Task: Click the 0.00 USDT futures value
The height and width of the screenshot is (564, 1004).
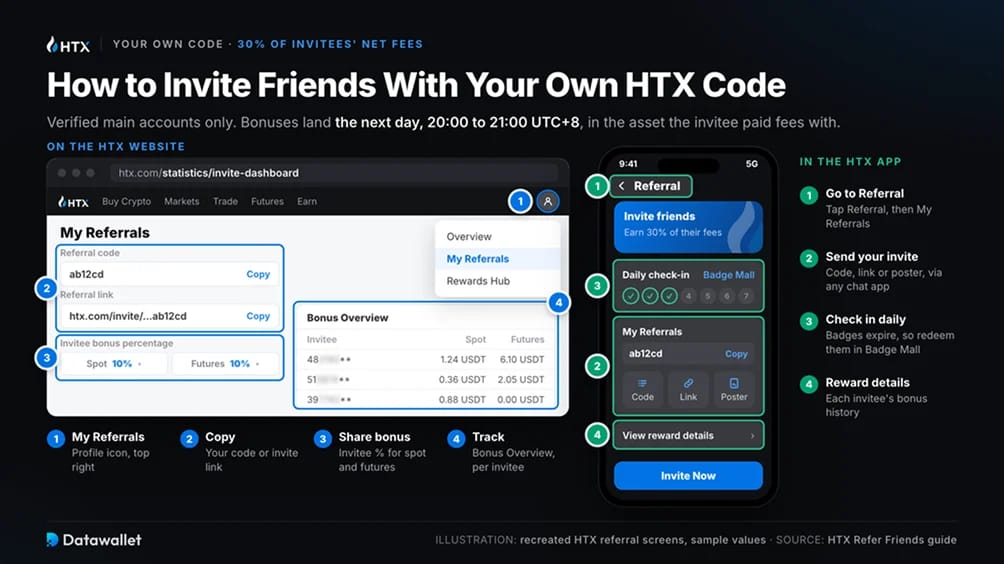Action: coord(521,399)
